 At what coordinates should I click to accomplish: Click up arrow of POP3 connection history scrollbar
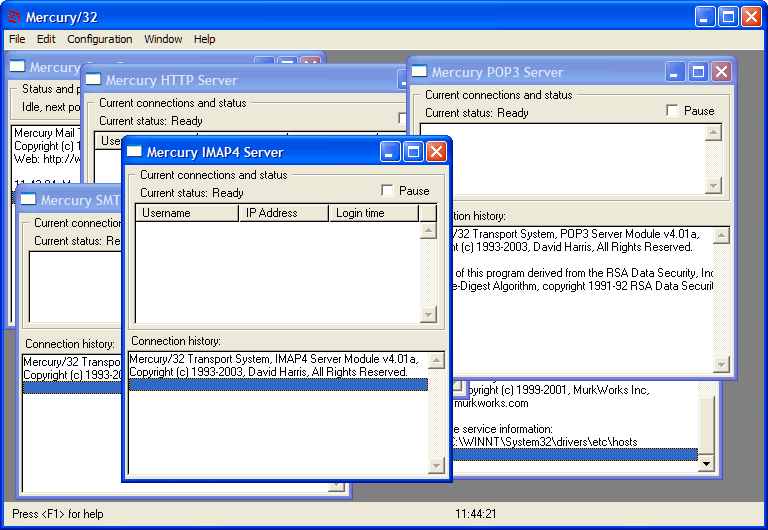[721, 236]
